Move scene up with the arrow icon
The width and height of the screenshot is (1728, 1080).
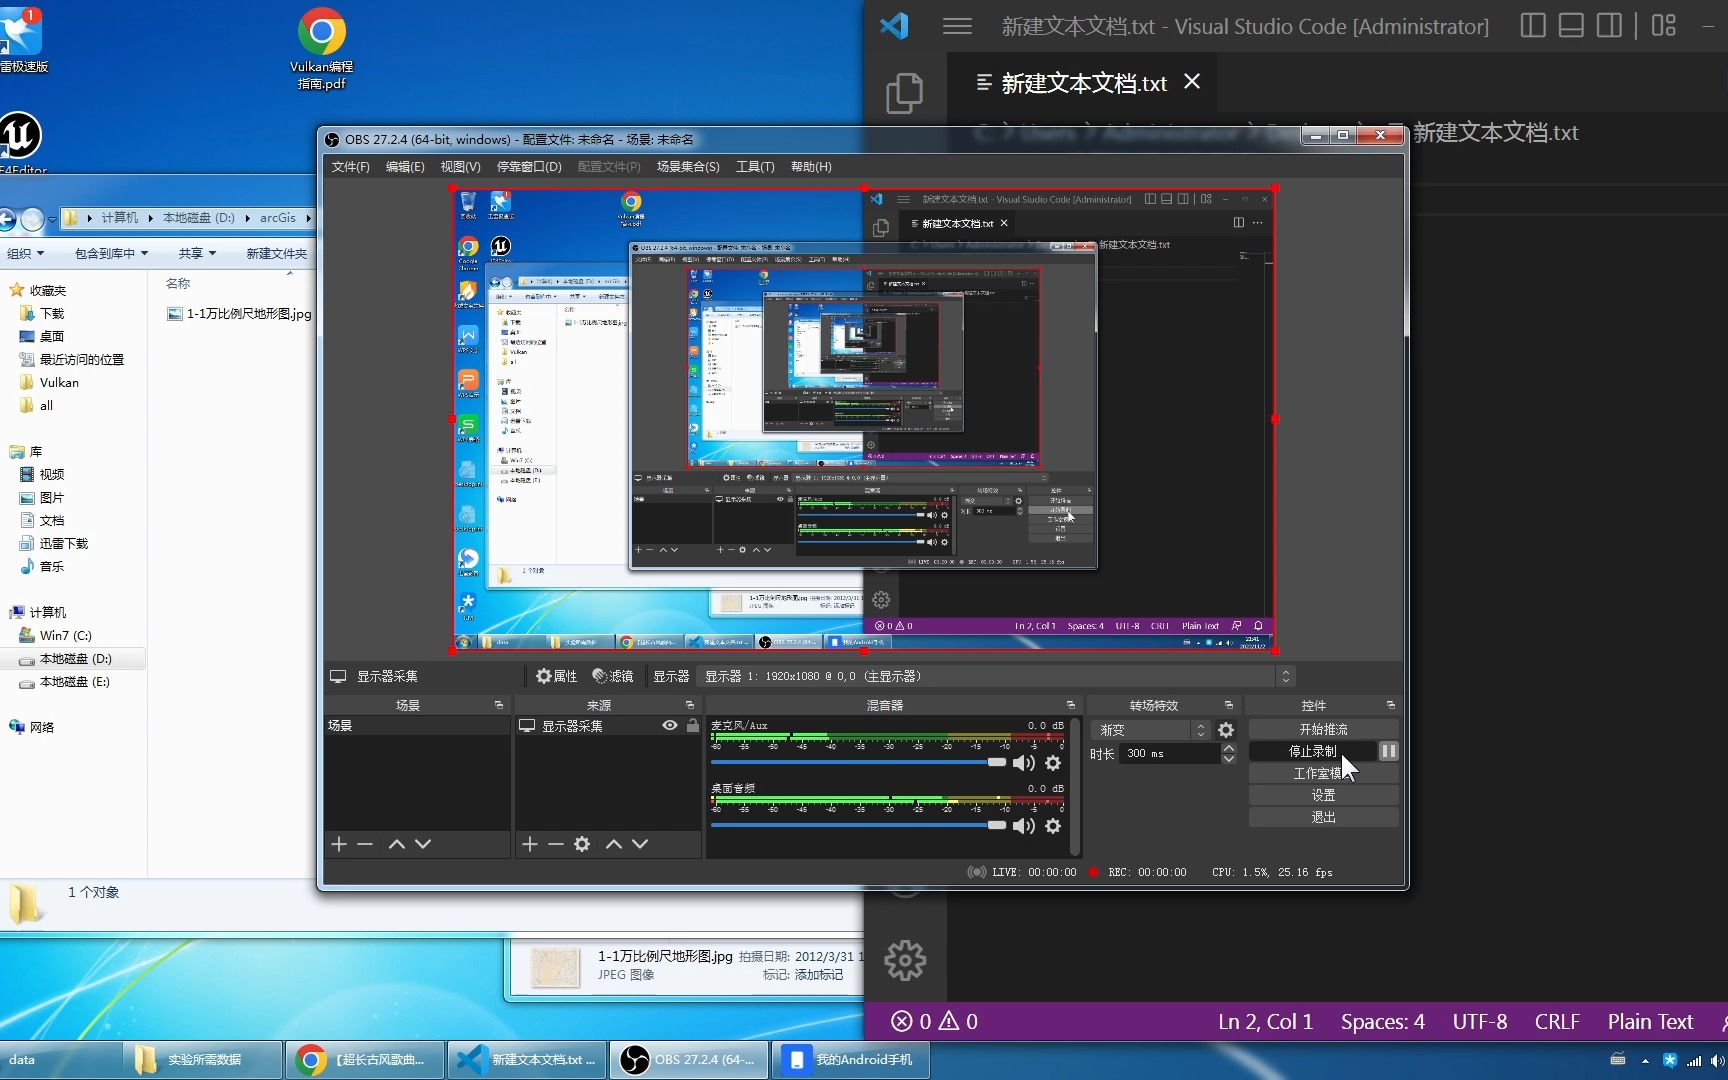tap(397, 845)
